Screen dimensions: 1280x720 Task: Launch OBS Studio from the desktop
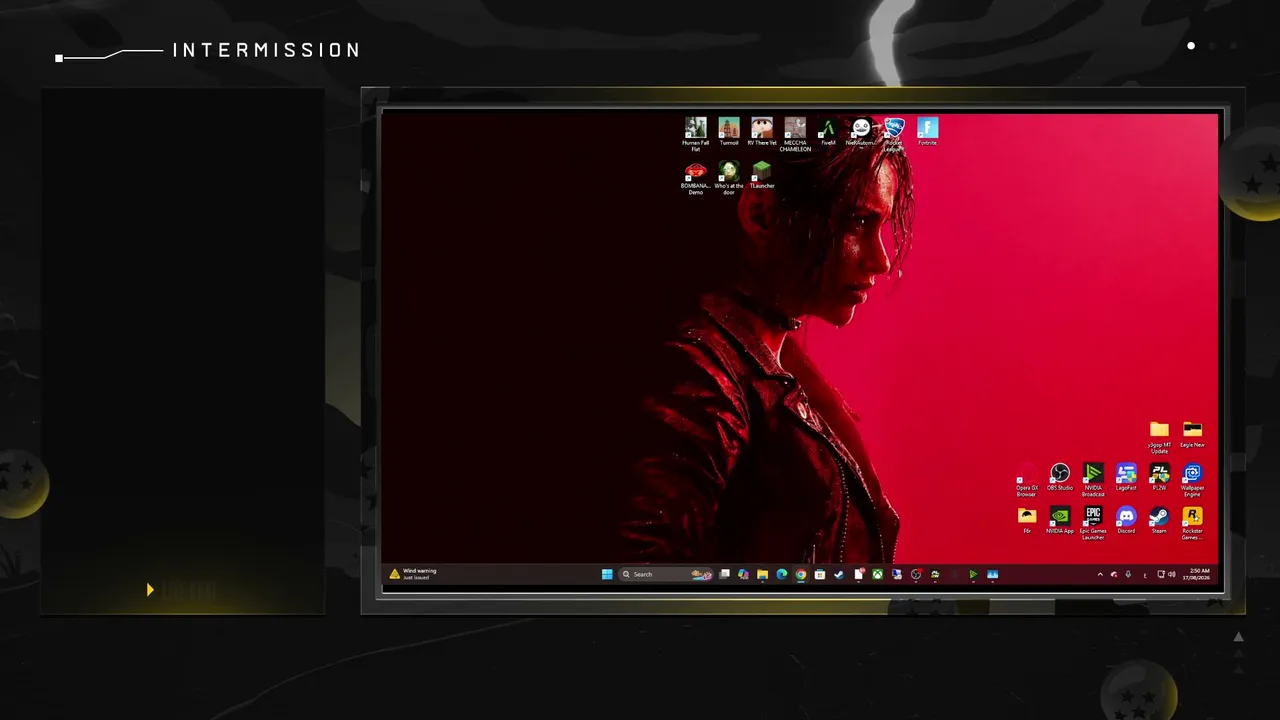1060,477
